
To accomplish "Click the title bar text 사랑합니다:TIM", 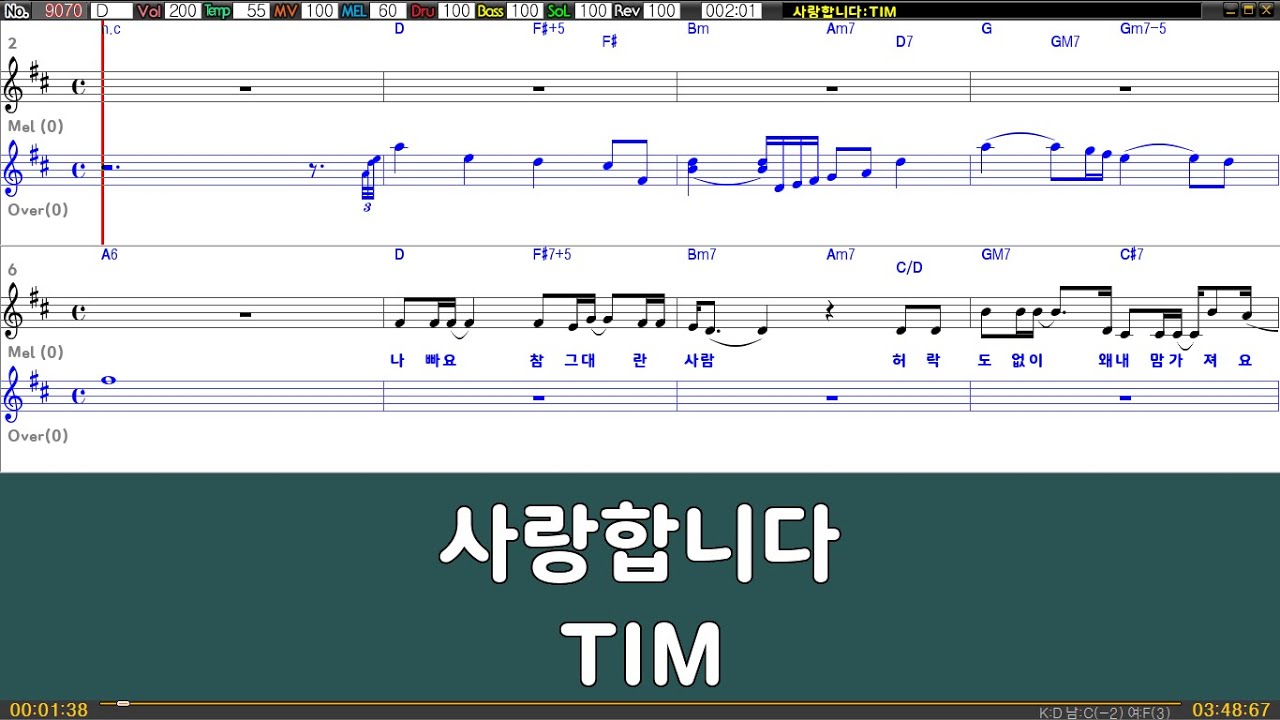I will tap(844, 11).
